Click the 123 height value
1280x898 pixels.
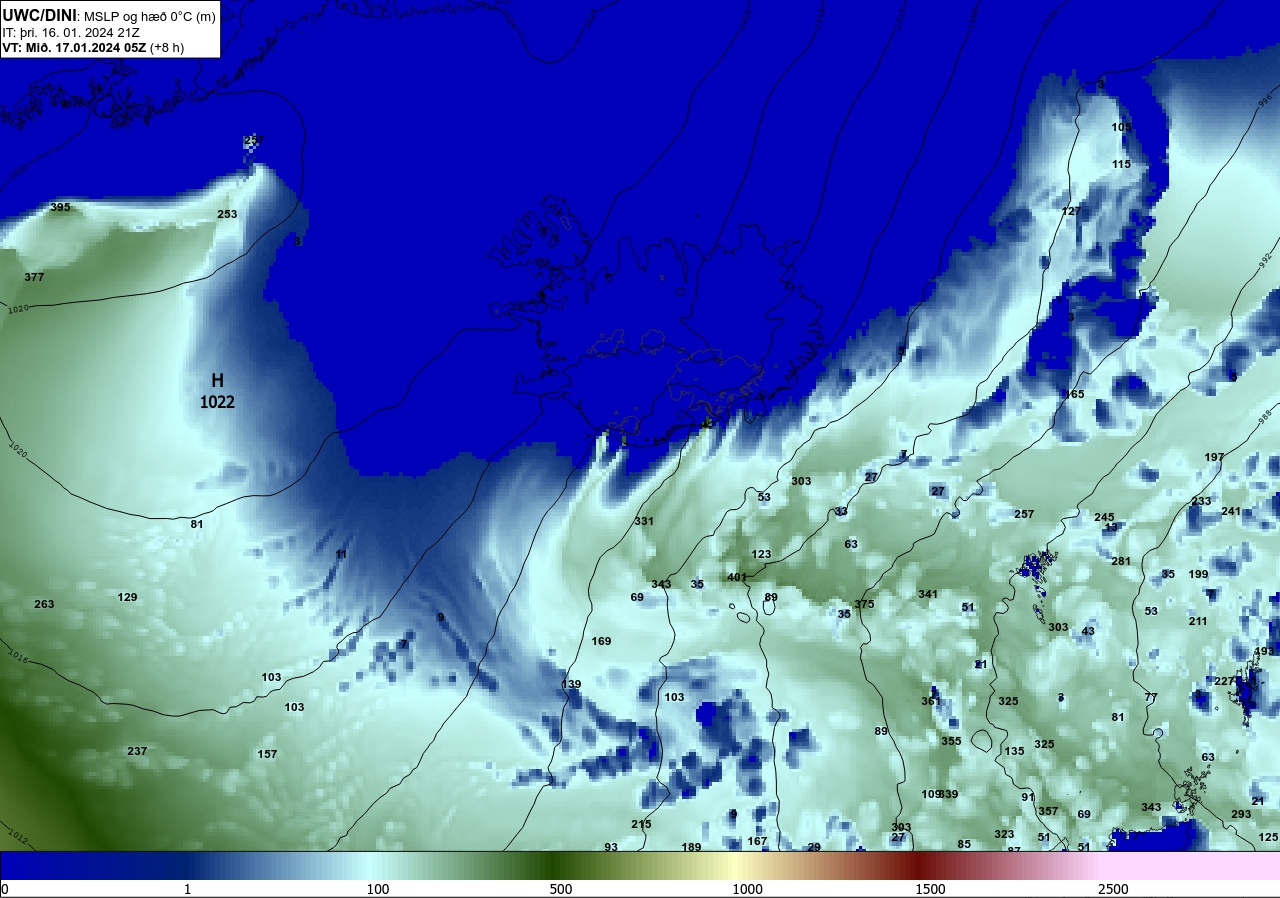click(761, 554)
